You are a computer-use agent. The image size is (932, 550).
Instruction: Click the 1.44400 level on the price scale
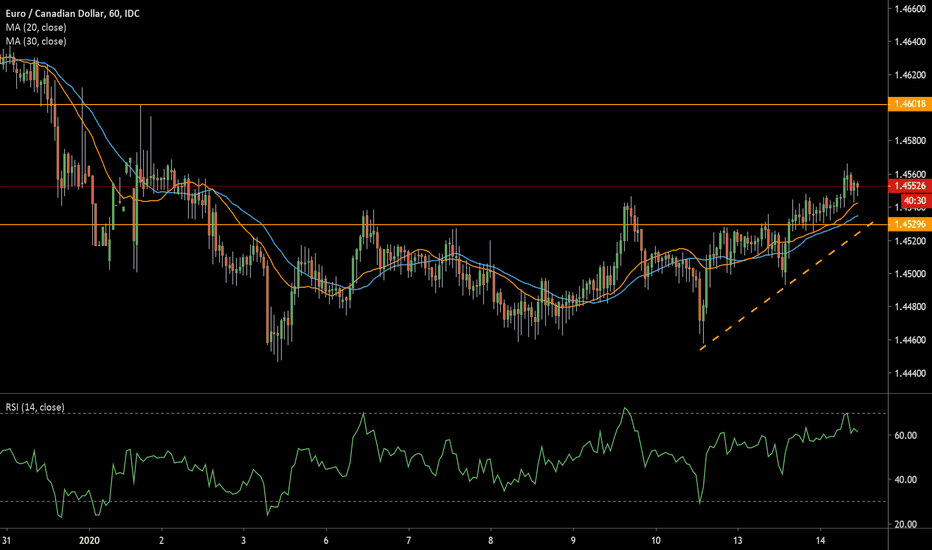[x=910, y=374]
